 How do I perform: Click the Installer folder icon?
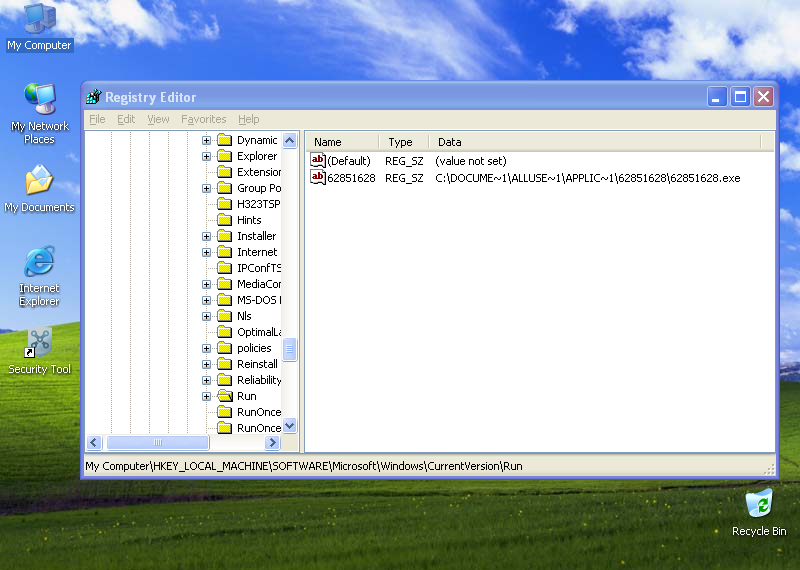coord(224,236)
